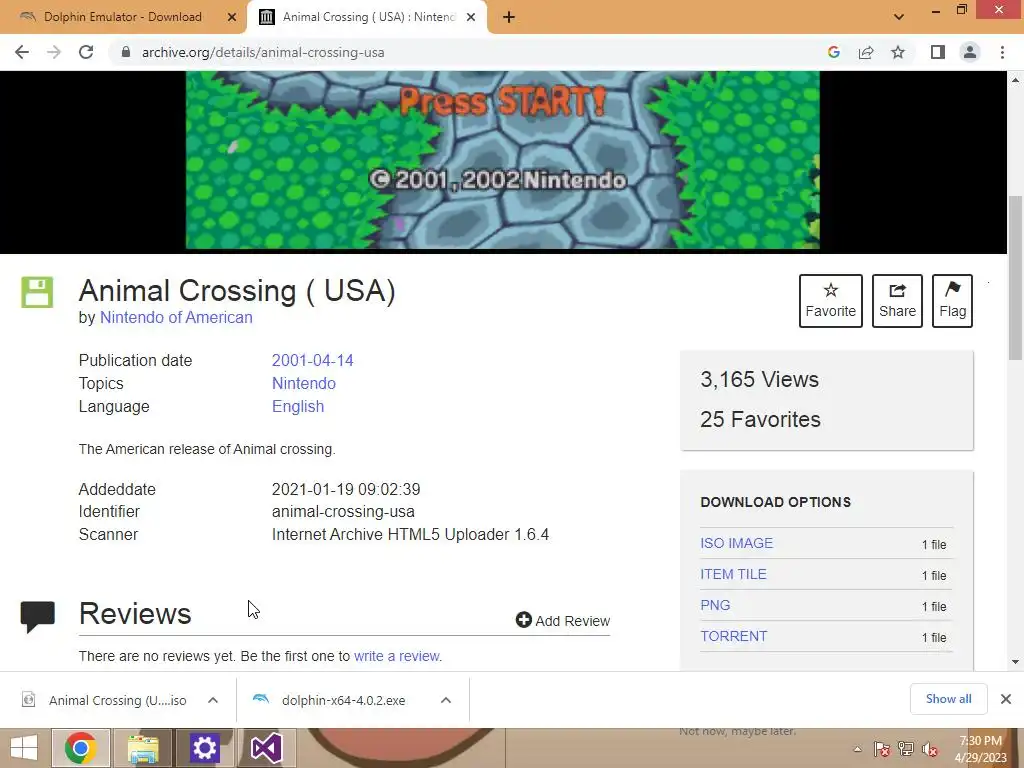Open the tab search chevron
Screen dimensions: 1024x768
click(899, 17)
